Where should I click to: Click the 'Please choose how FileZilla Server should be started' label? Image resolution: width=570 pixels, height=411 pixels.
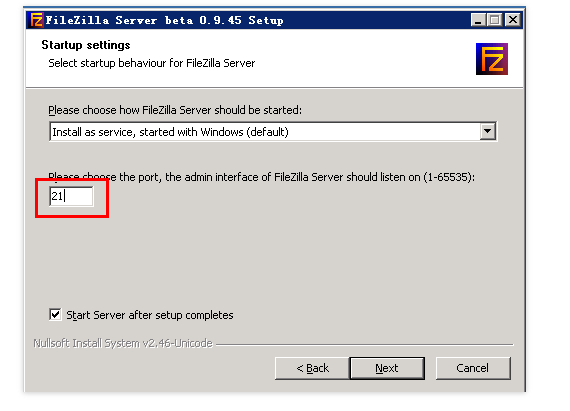(x=175, y=110)
